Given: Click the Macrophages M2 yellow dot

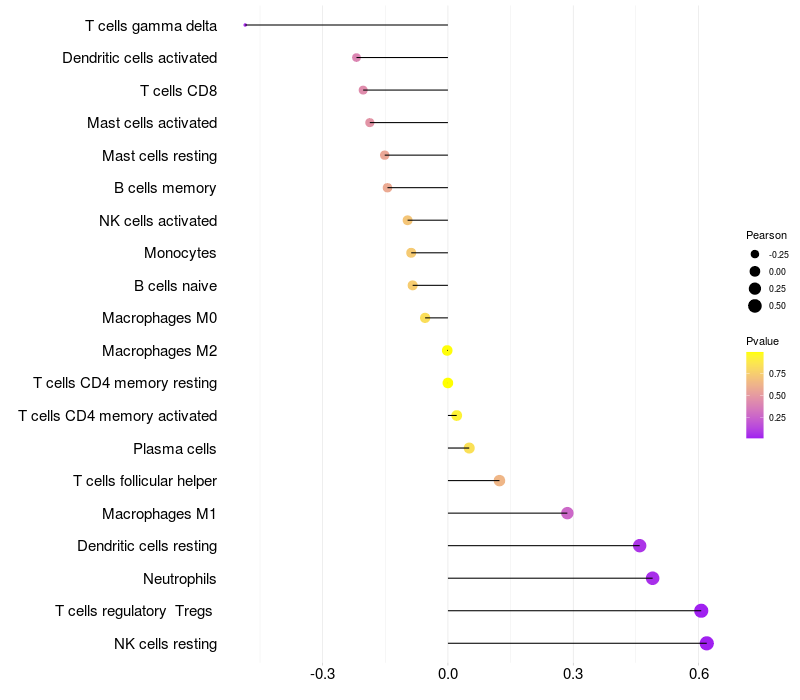Looking at the screenshot, I should (x=447, y=351).
